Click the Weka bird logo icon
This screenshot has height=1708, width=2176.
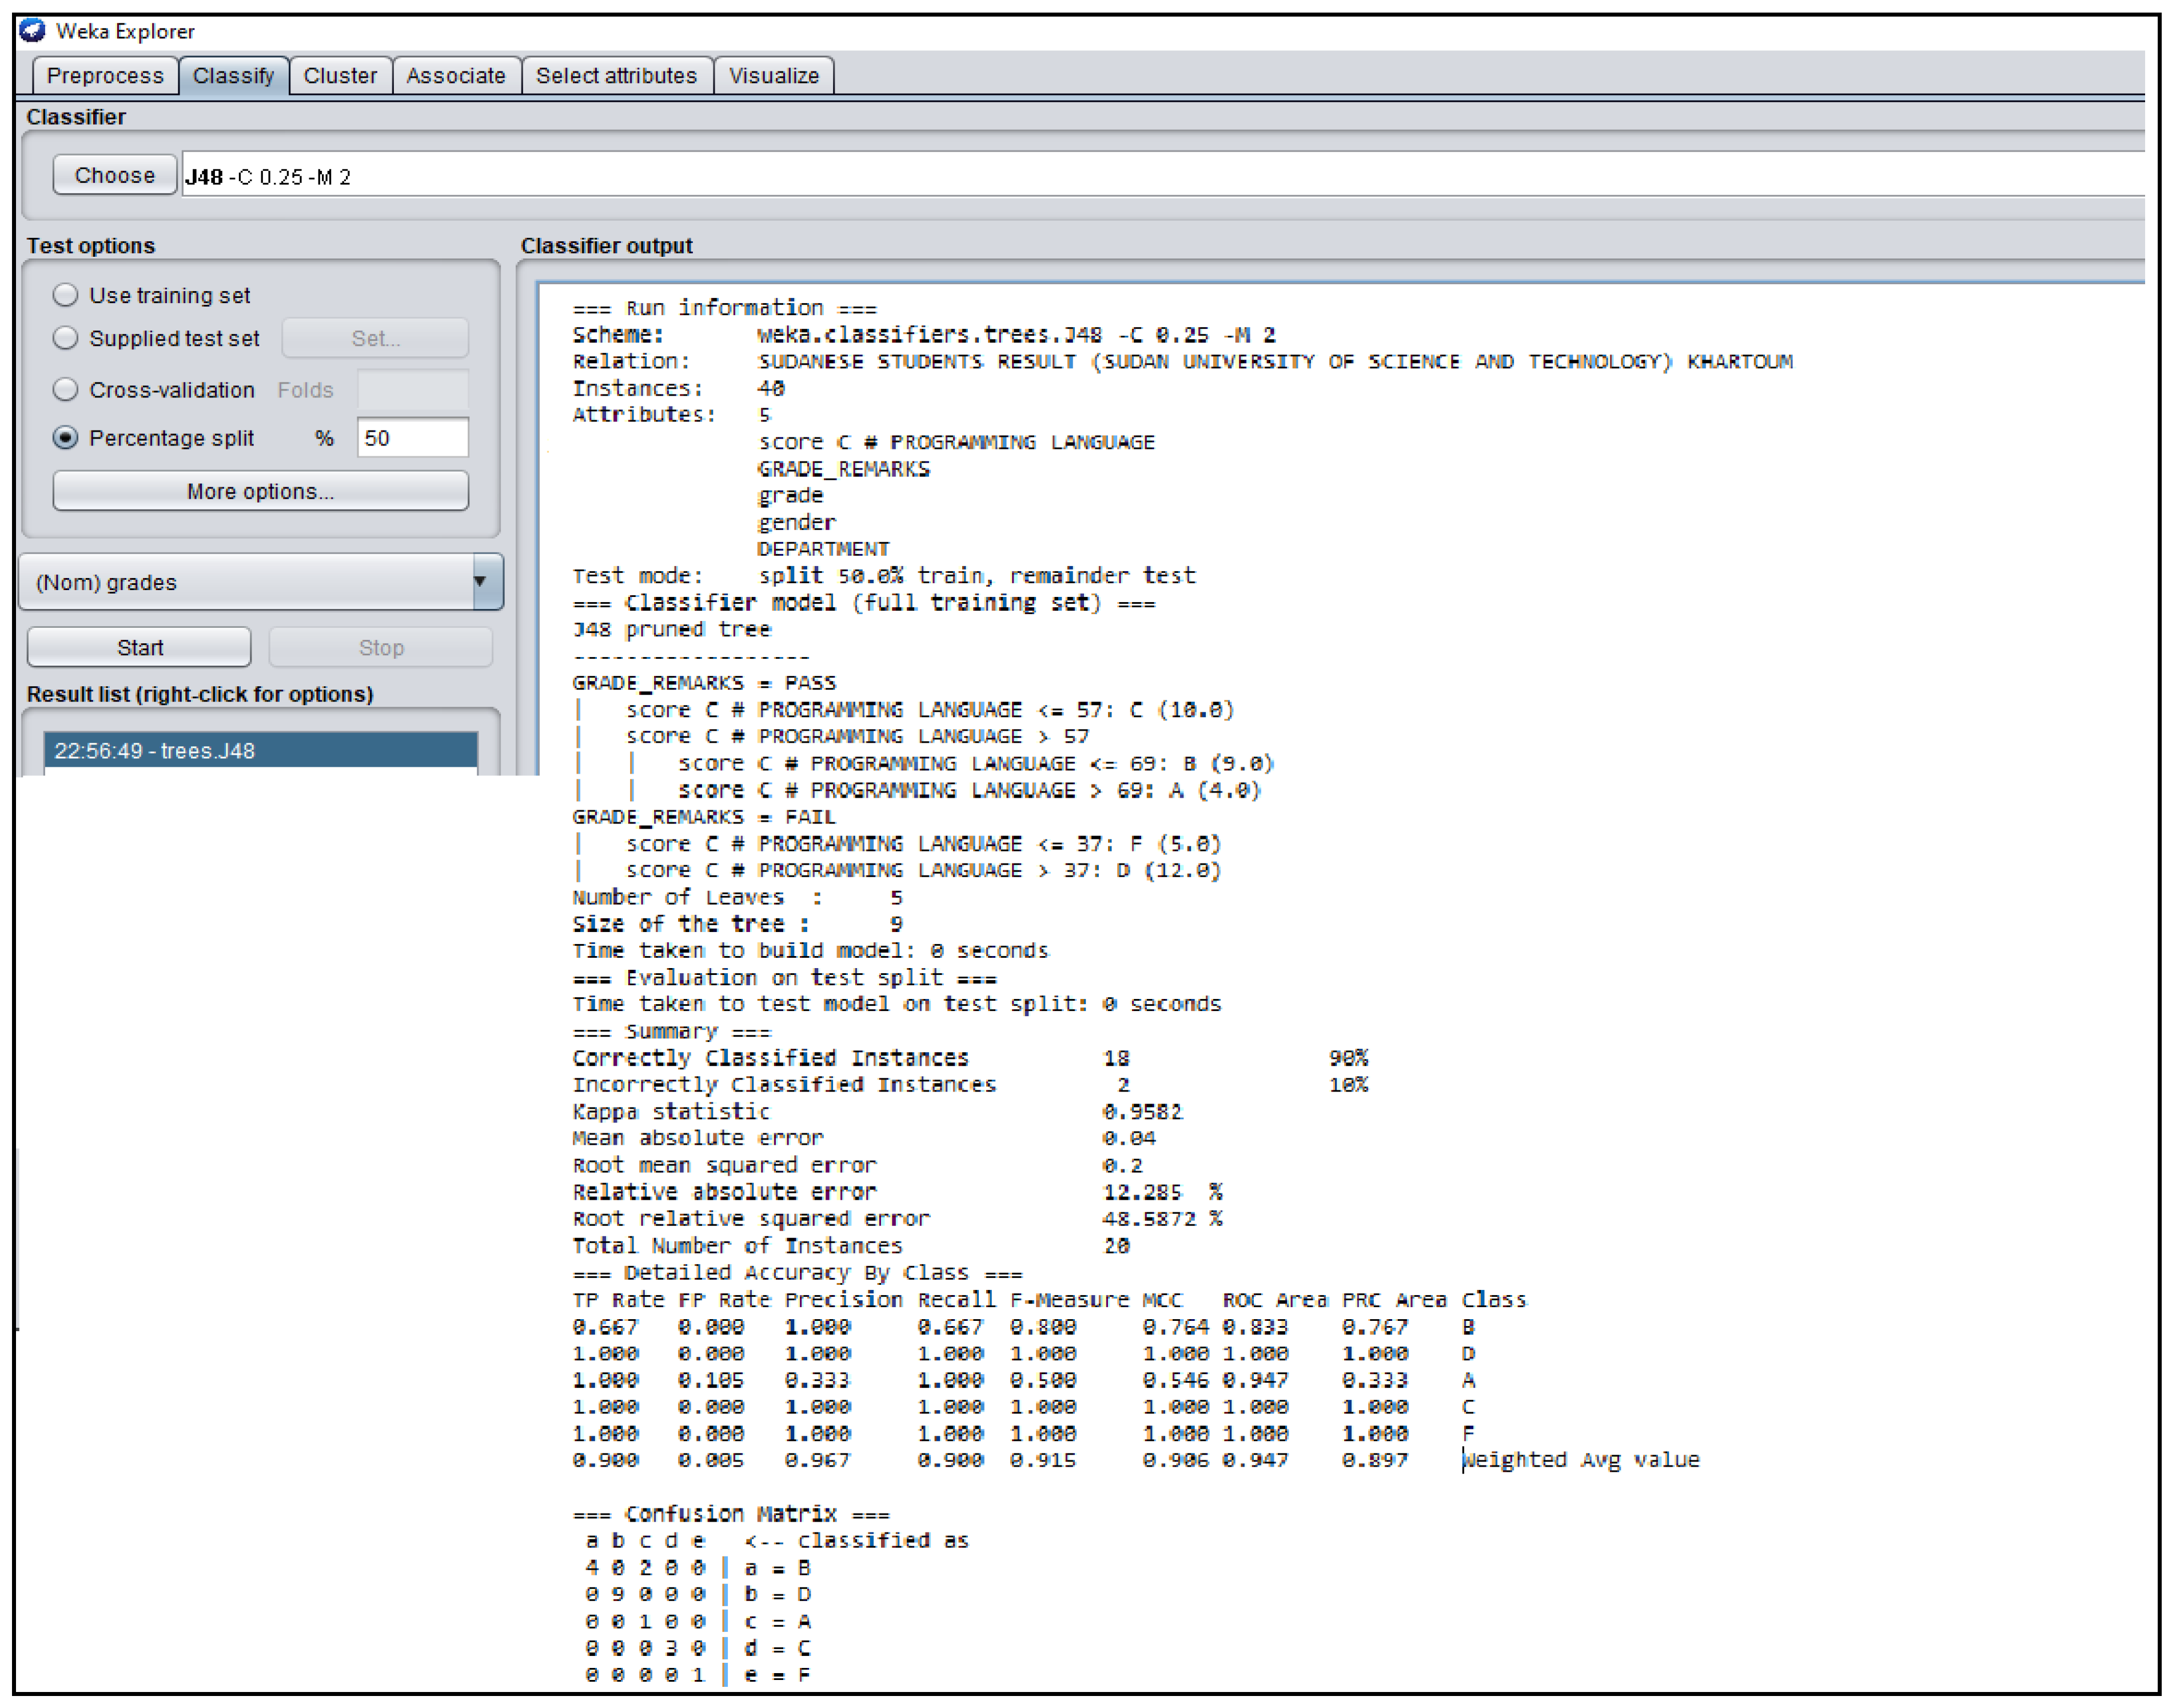[32, 30]
